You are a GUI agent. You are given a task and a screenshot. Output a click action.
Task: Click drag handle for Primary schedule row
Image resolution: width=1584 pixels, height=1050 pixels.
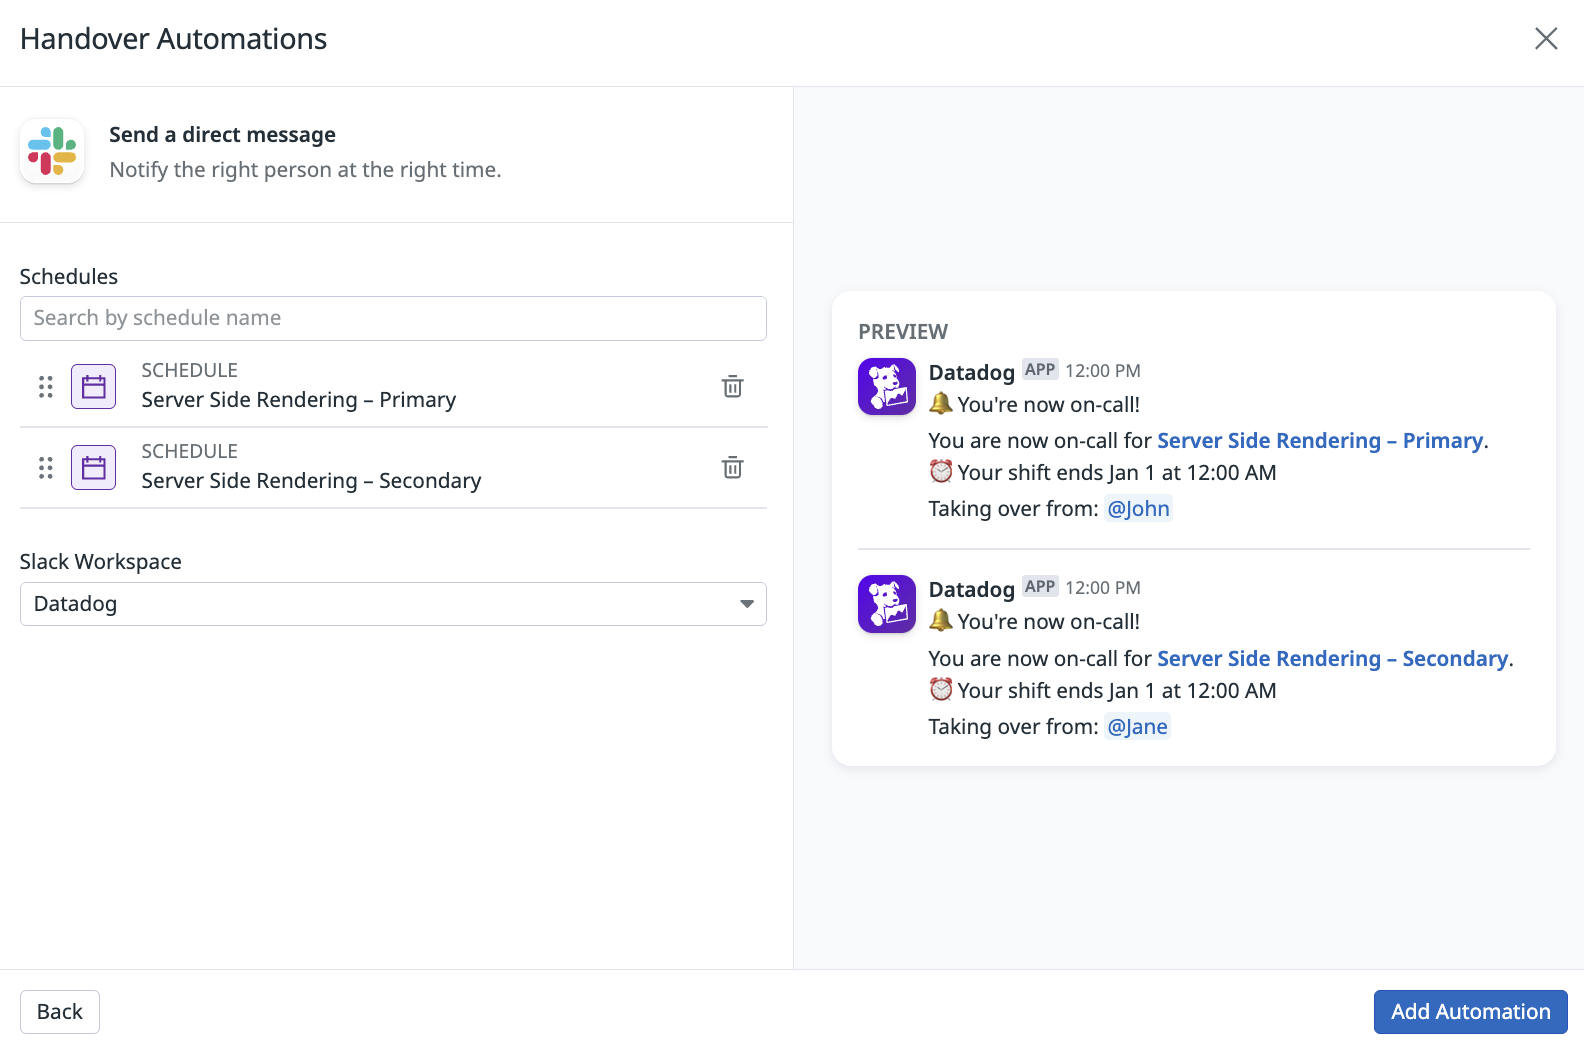coord(46,387)
